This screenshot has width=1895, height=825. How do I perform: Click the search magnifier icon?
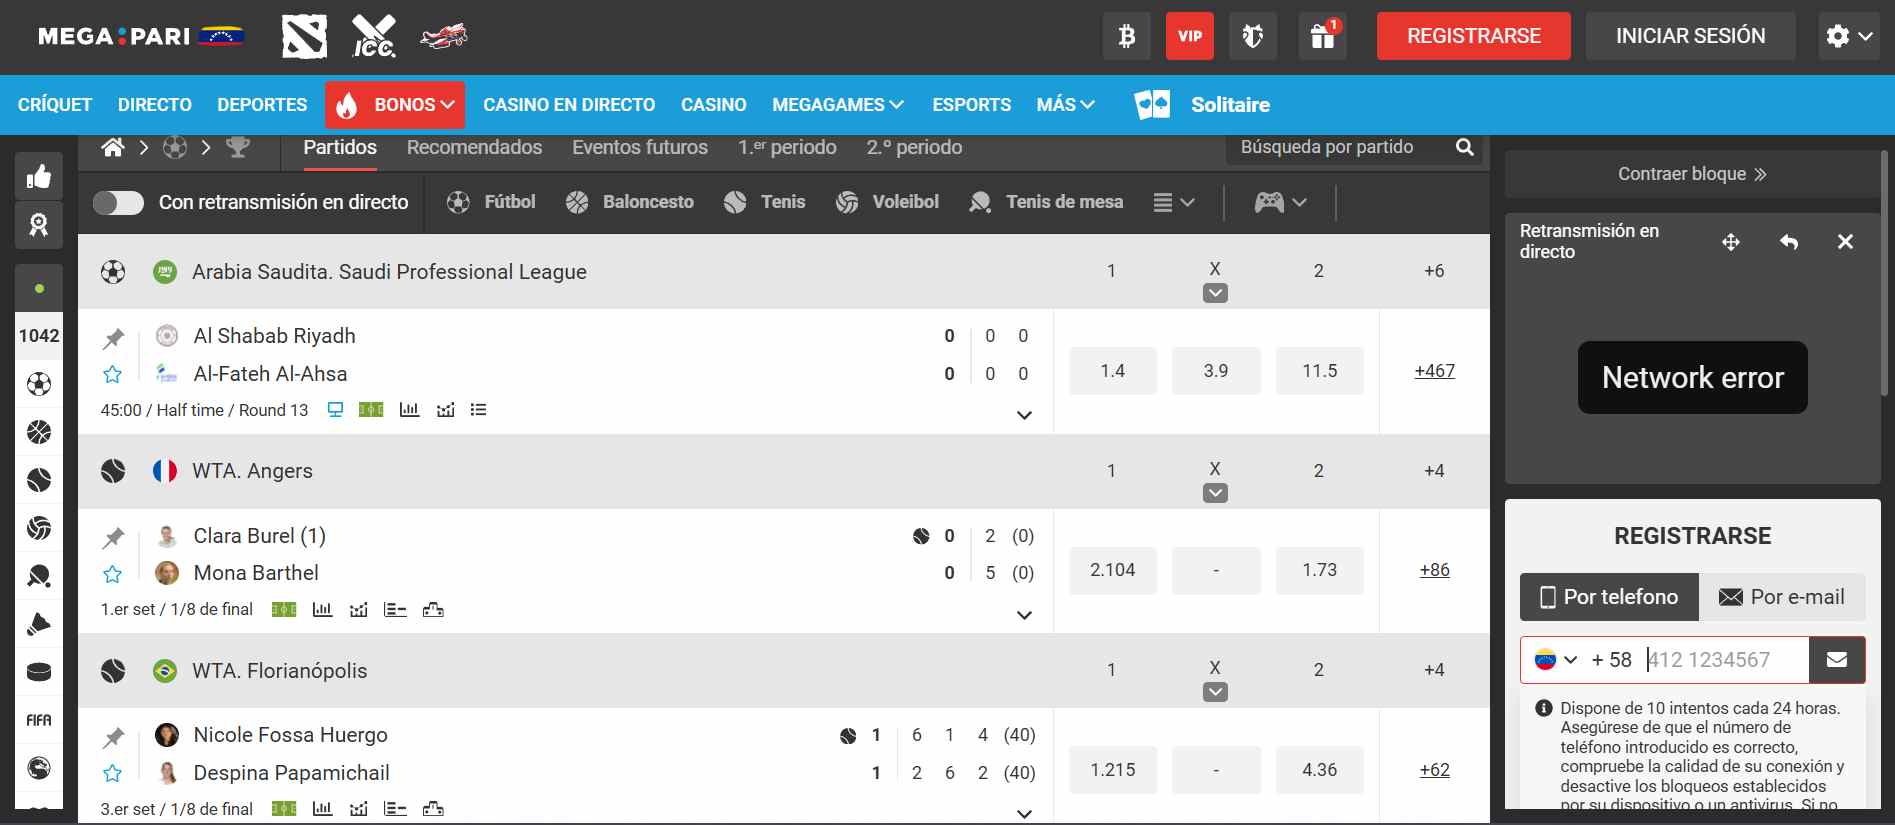click(1465, 147)
